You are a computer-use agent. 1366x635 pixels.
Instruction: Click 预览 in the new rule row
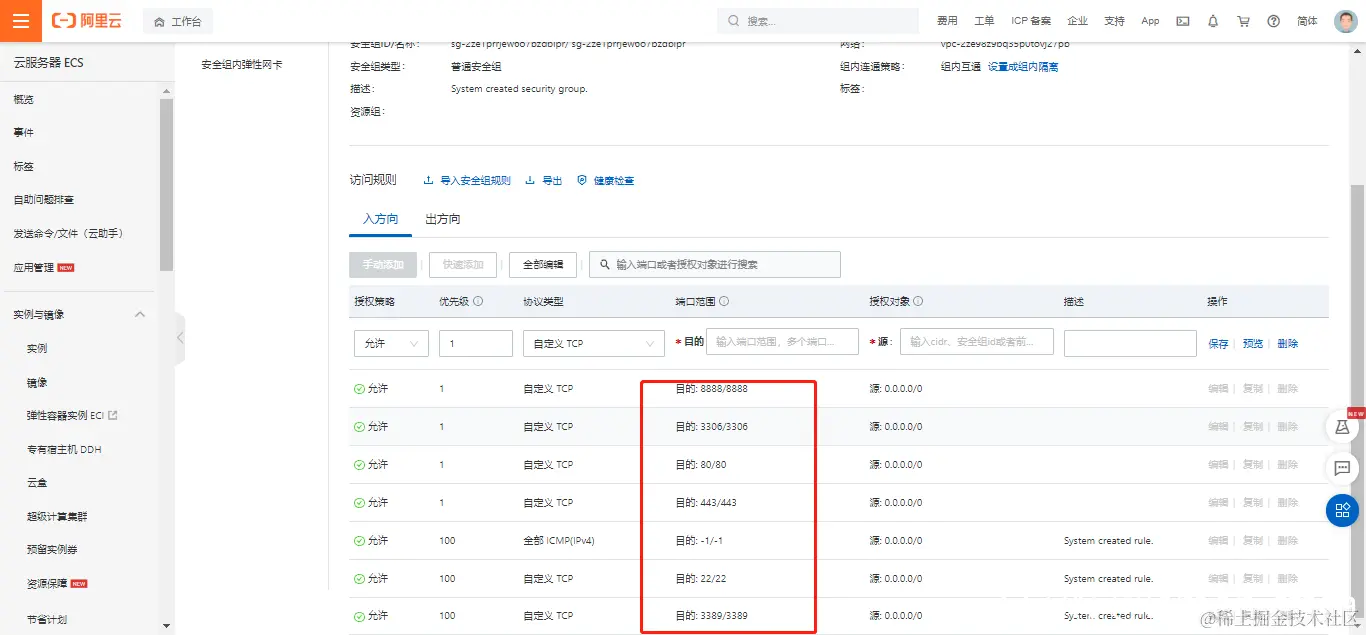click(1253, 343)
